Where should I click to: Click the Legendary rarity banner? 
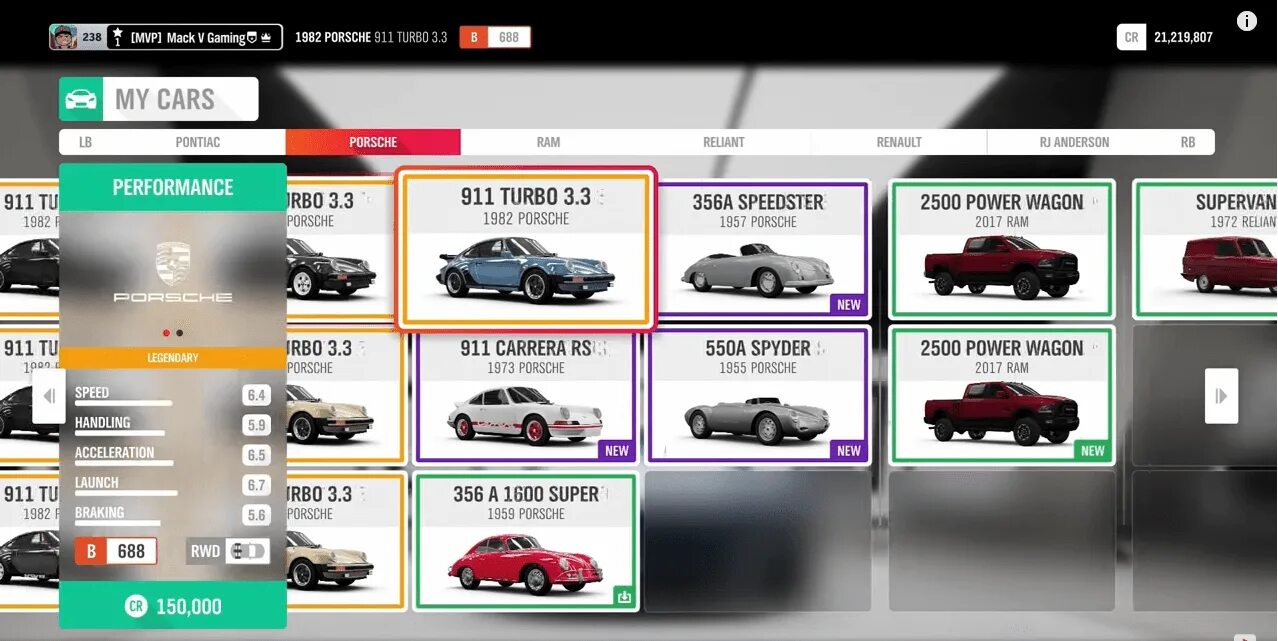pyautogui.click(x=173, y=357)
